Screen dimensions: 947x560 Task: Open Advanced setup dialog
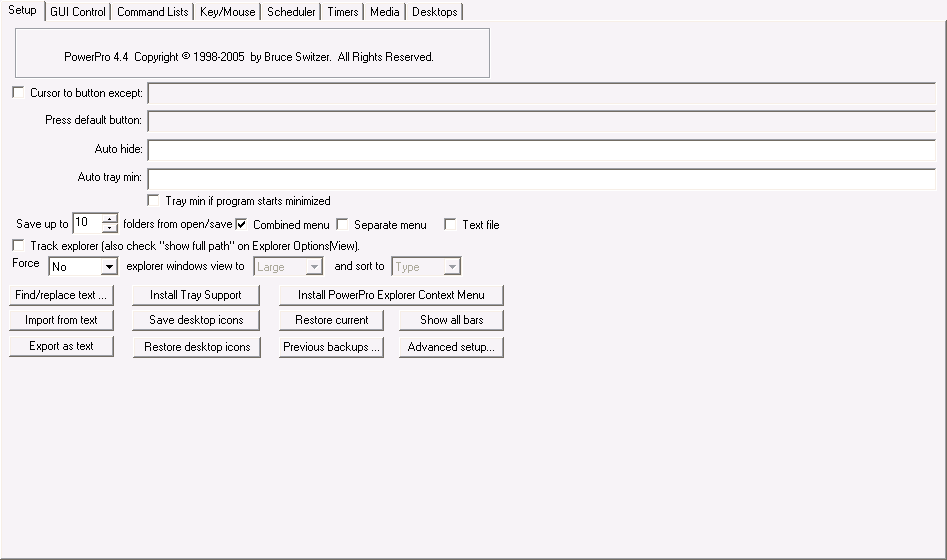click(451, 347)
